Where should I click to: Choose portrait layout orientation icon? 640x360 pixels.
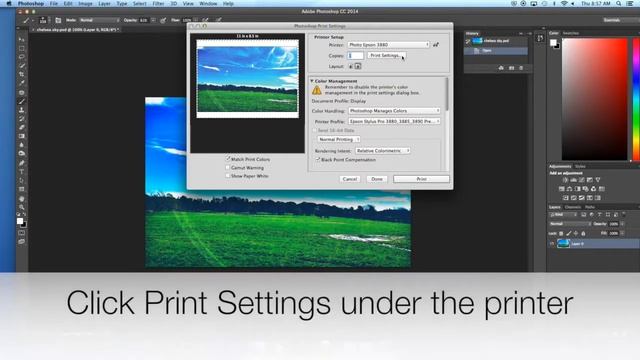pos(351,66)
